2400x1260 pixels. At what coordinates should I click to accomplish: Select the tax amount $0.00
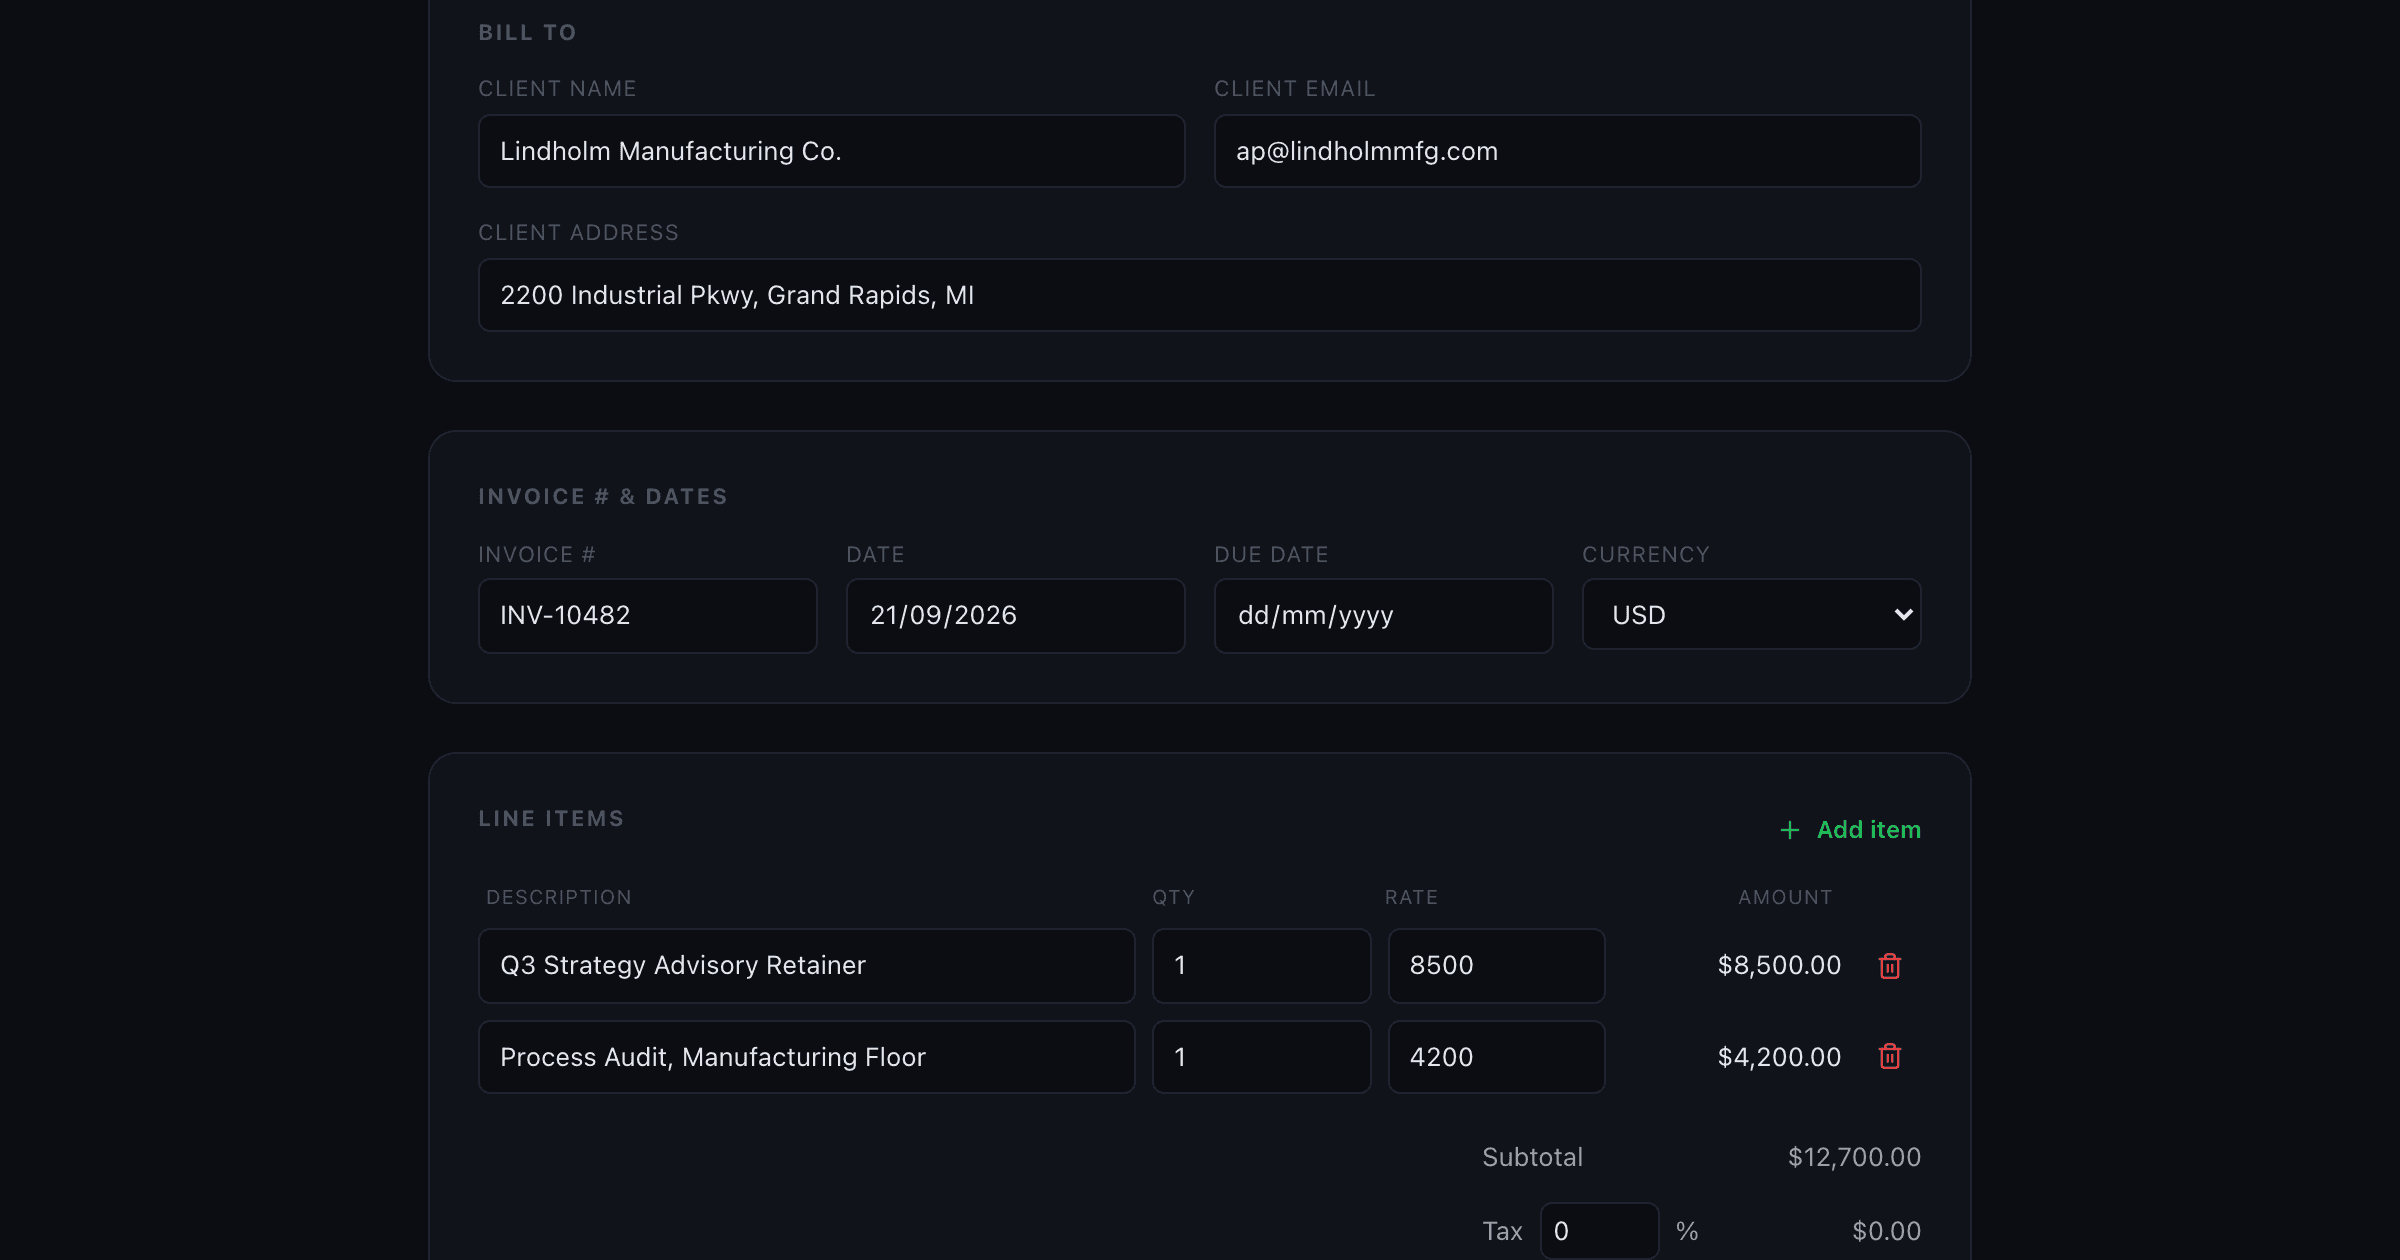click(1886, 1231)
